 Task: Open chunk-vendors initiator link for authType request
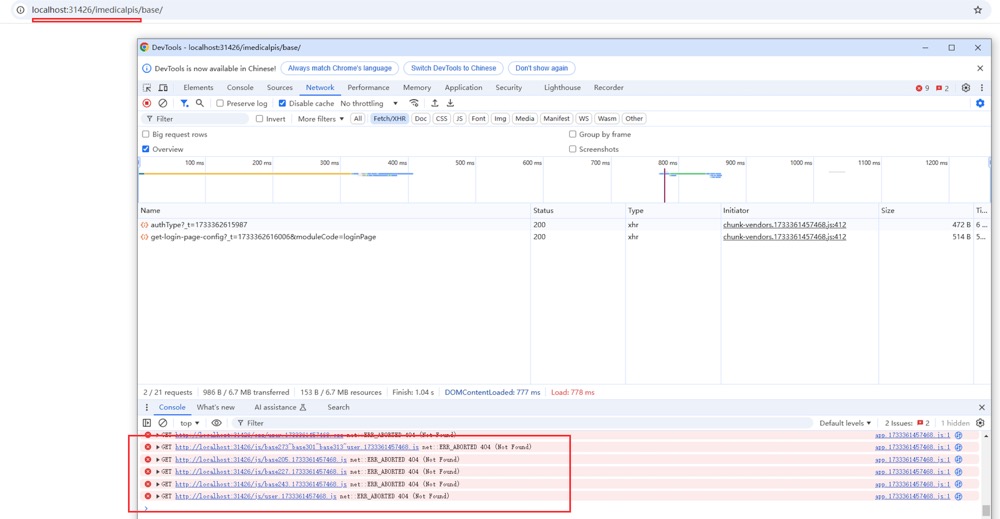pos(784,225)
